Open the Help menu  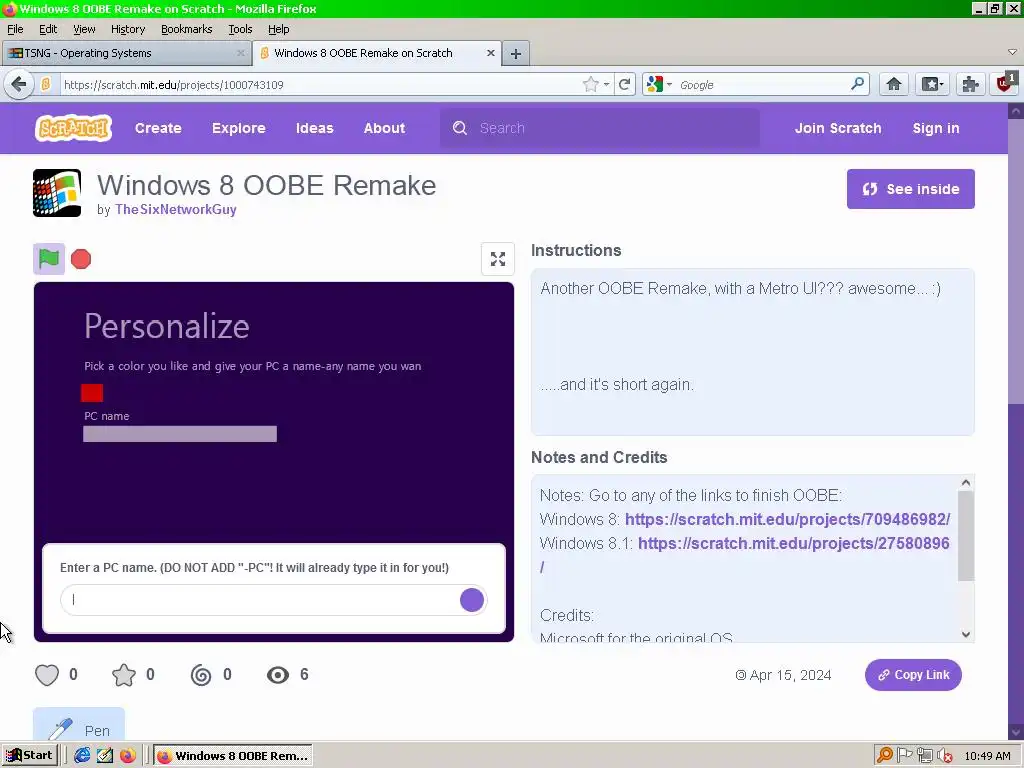pyautogui.click(x=278, y=29)
